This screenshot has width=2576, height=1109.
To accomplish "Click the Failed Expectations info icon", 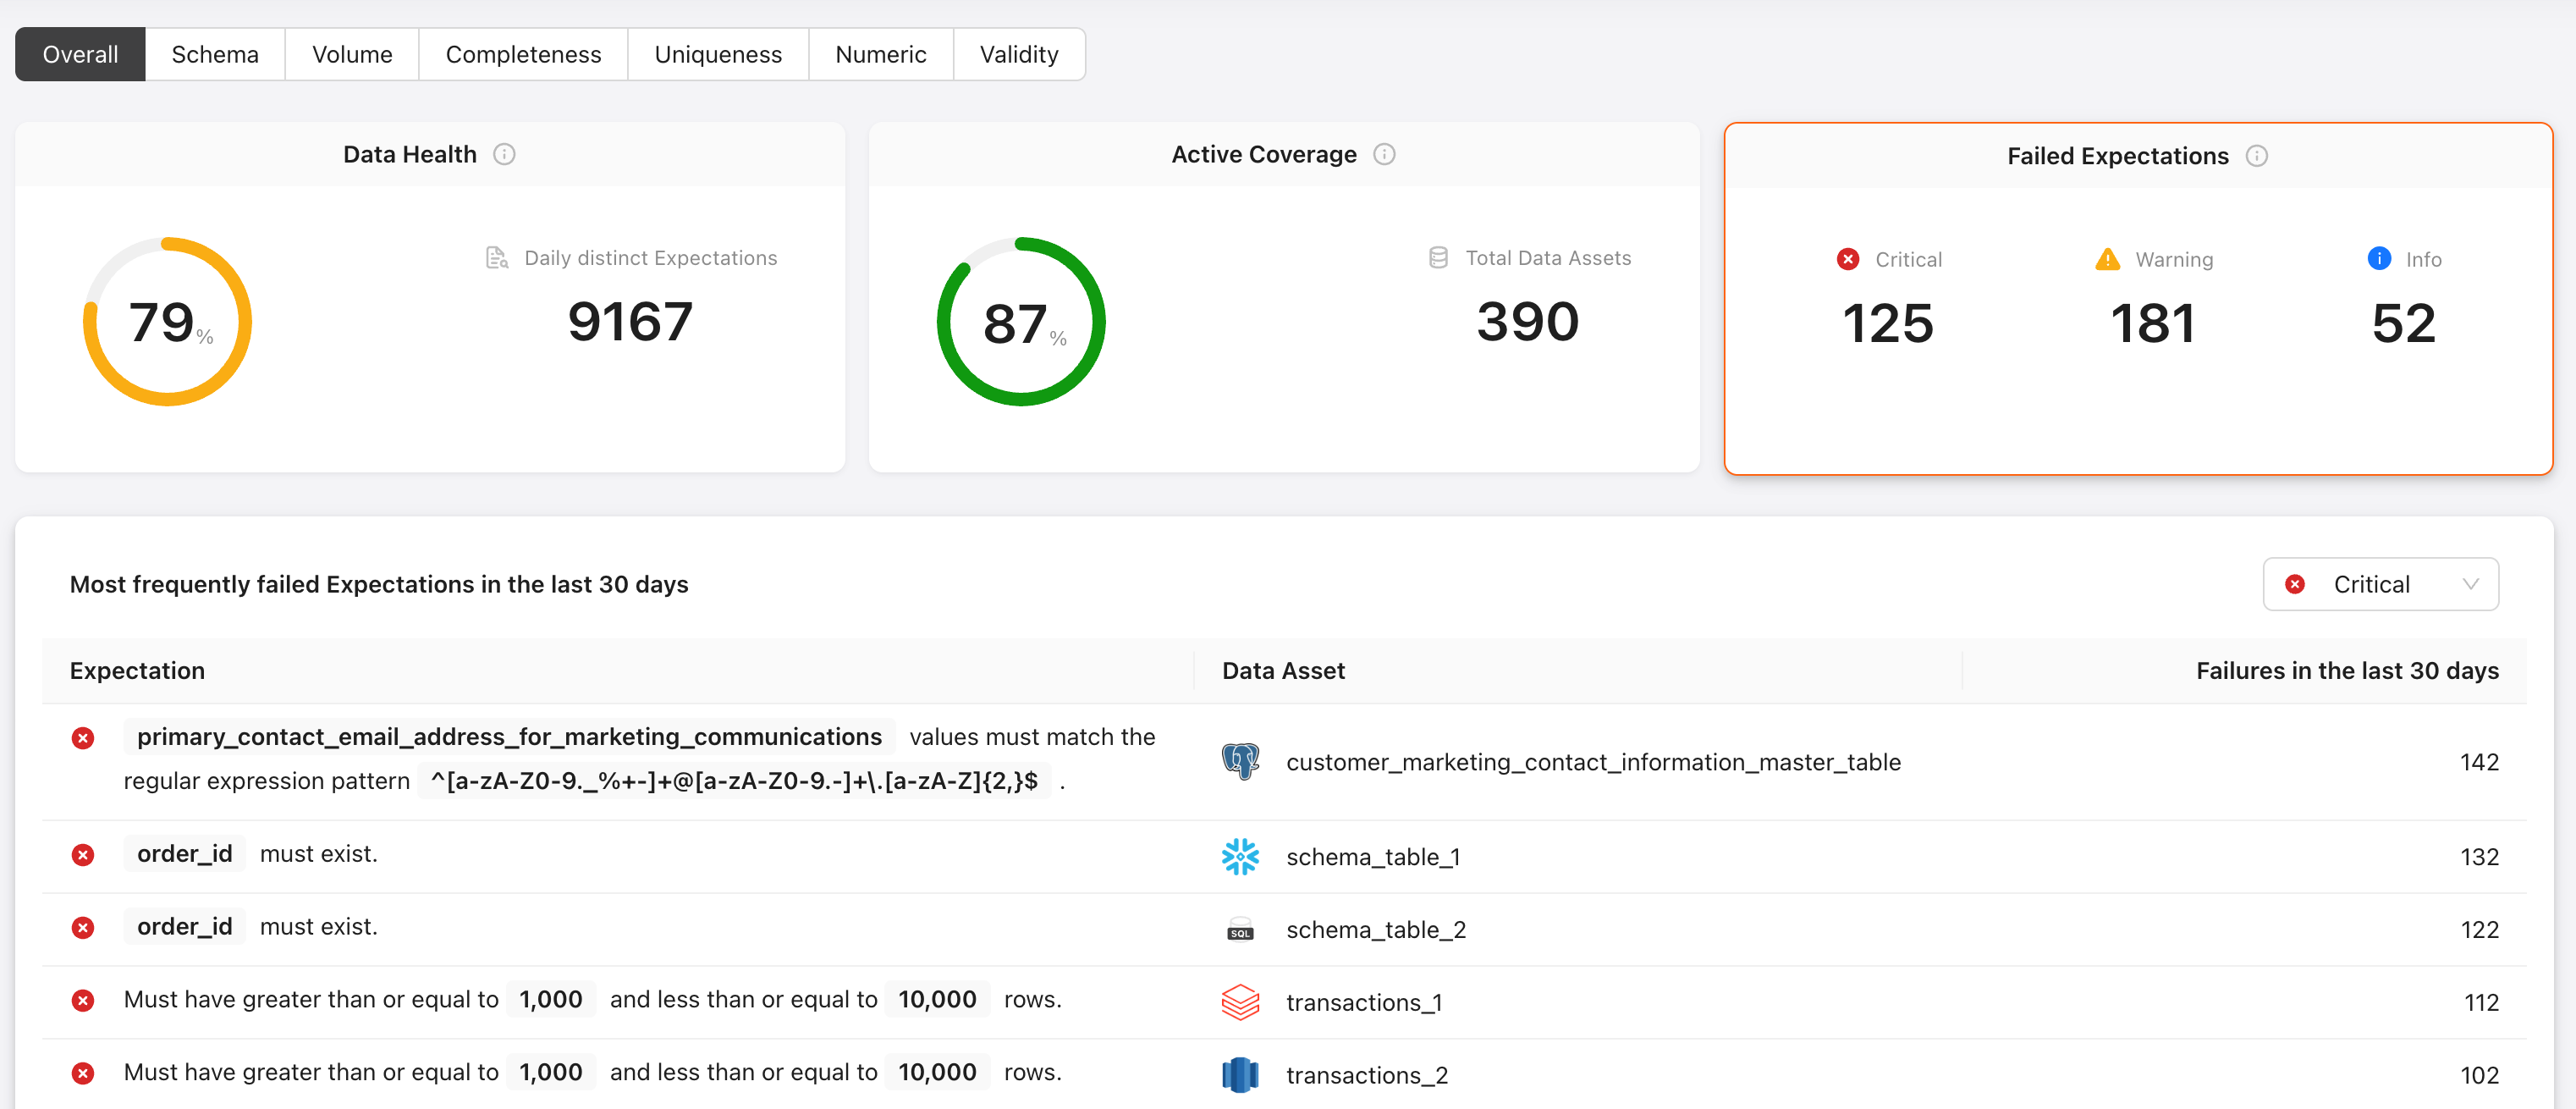I will click(2256, 156).
